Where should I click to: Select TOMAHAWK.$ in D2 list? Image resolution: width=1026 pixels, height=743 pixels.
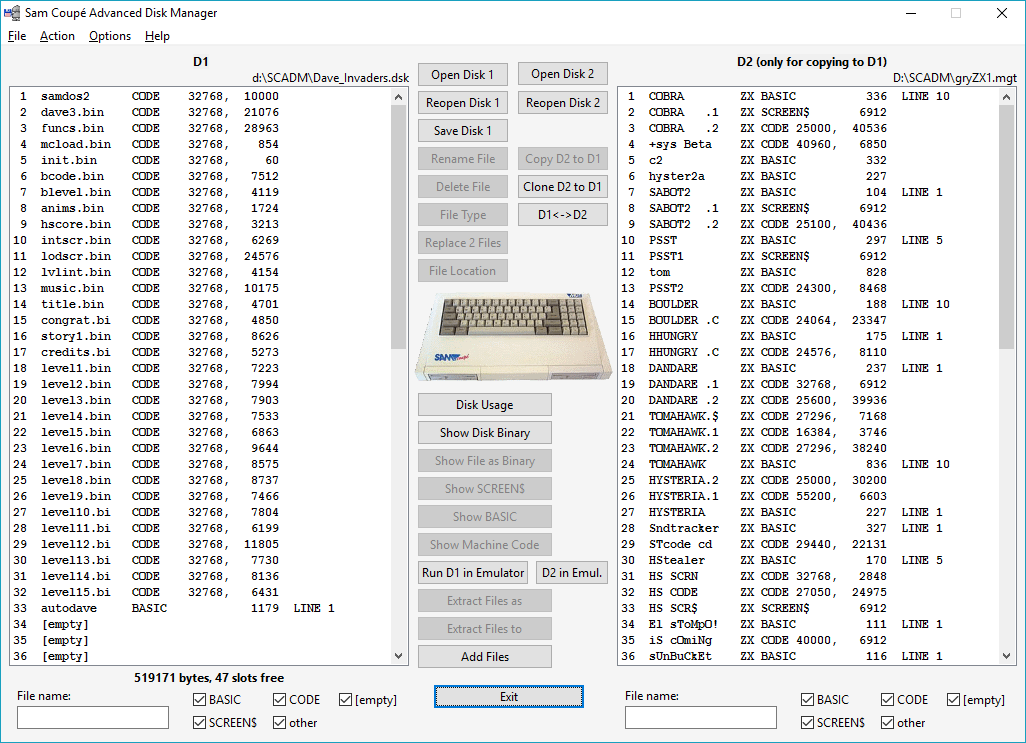(808, 416)
